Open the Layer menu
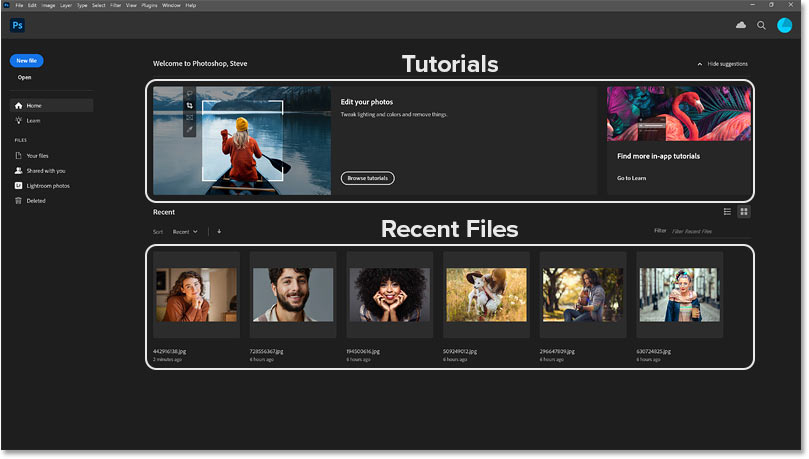Image resolution: width=809 pixels, height=459 pixels. (66, 5)
